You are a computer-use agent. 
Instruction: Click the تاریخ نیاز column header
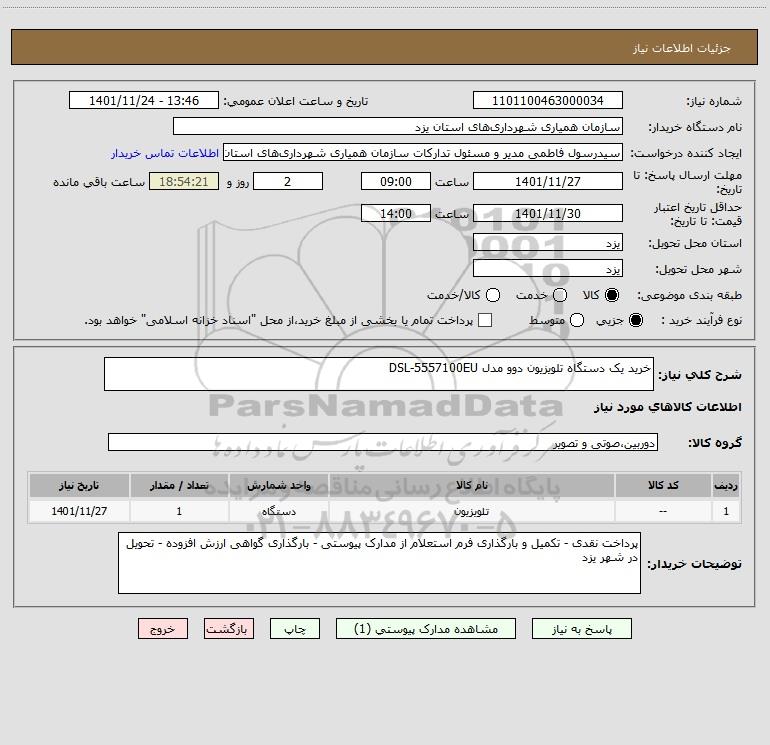[79, 485]
